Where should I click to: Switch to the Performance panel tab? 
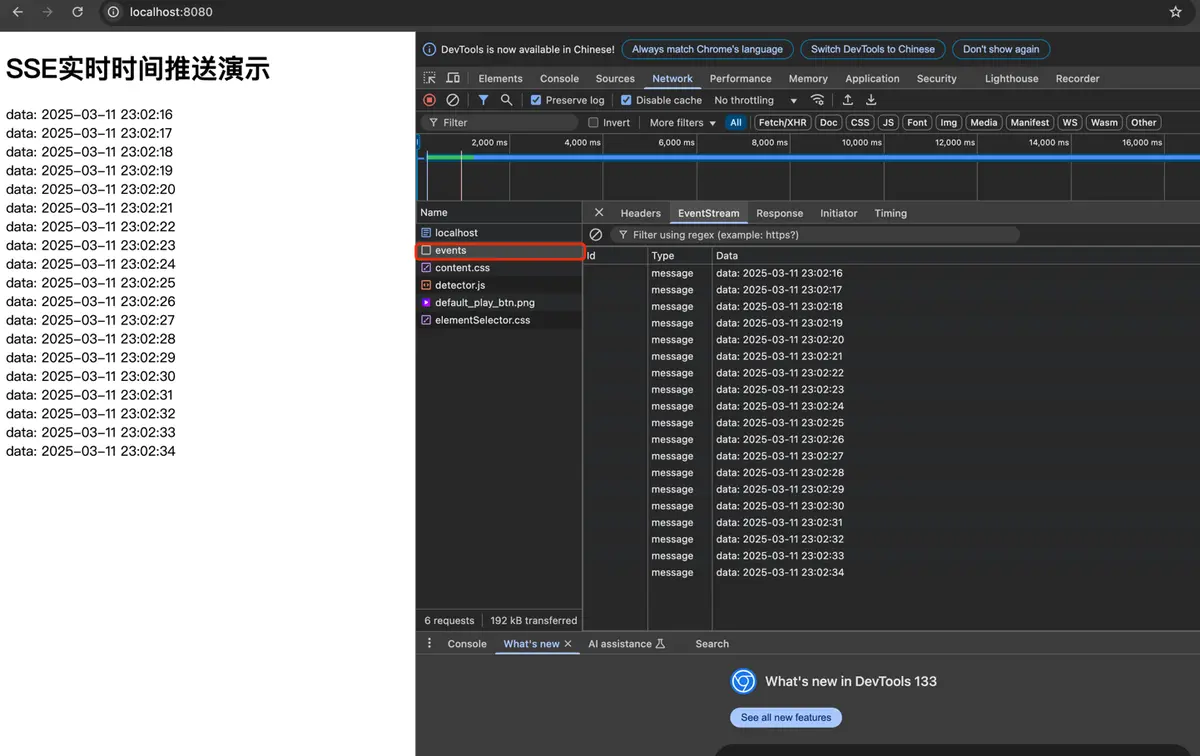(740, 78)
